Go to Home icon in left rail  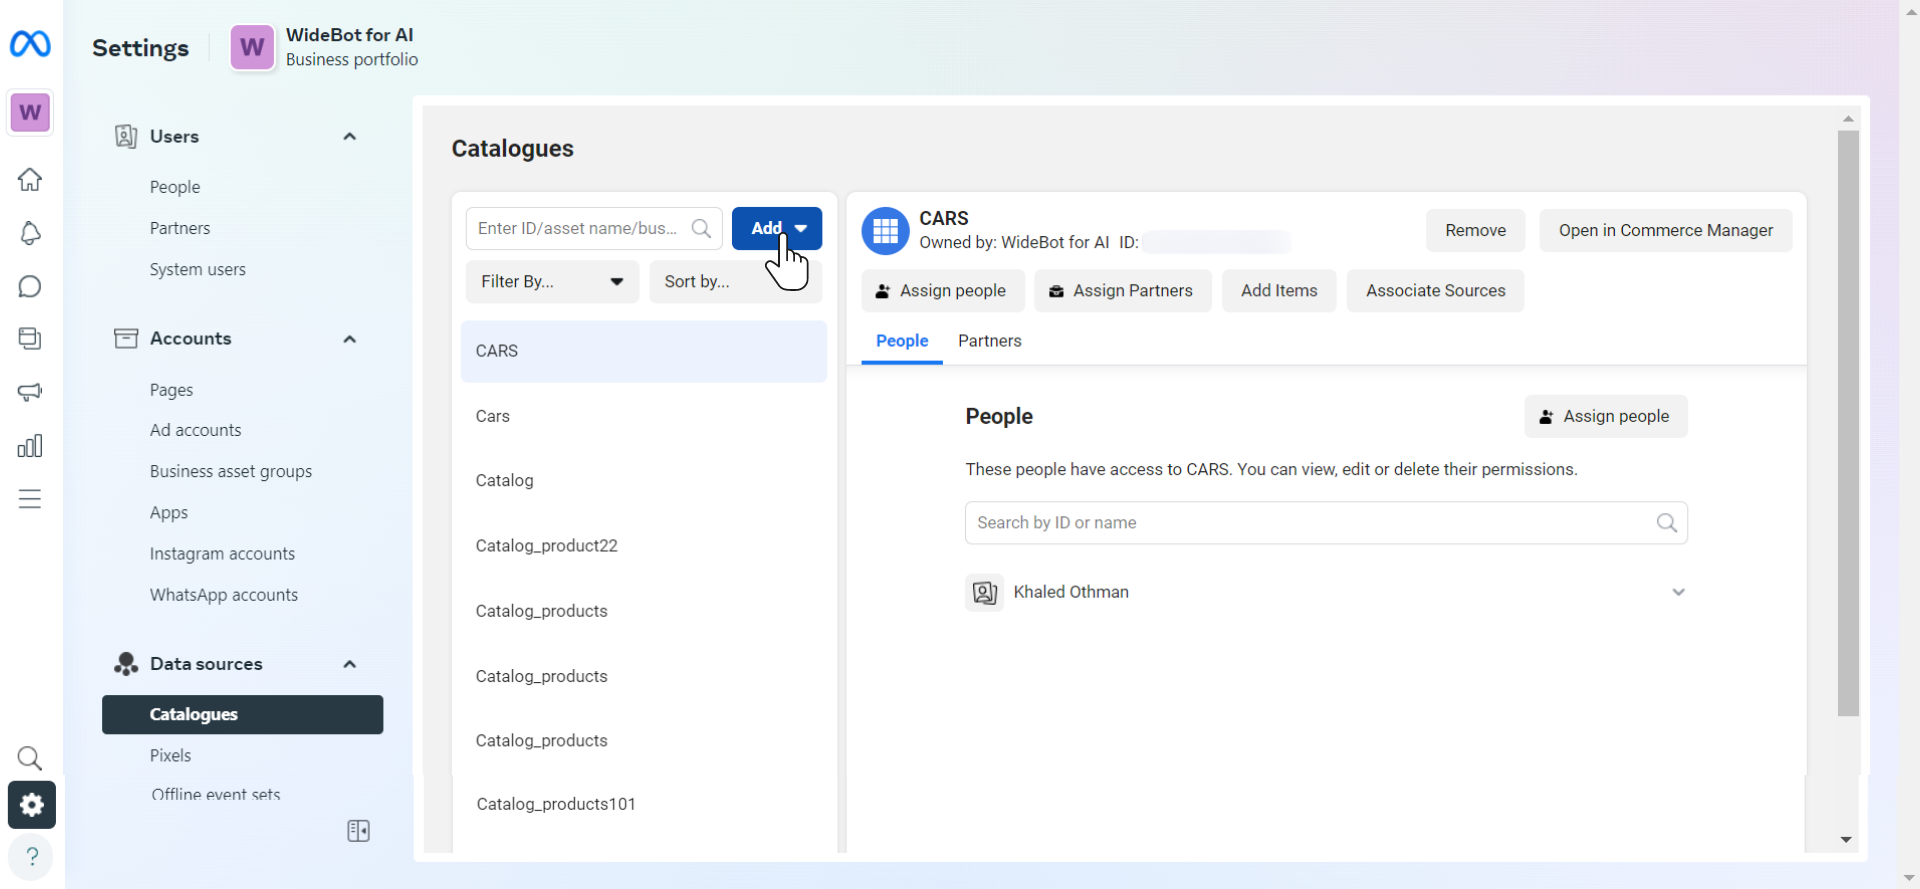coord(30,180)
